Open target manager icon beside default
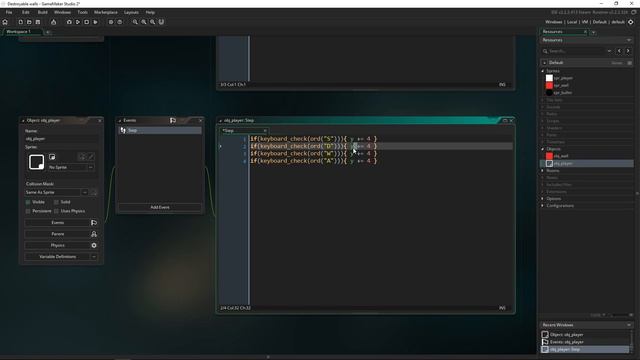Screen dimensions: 640x360 631,22
